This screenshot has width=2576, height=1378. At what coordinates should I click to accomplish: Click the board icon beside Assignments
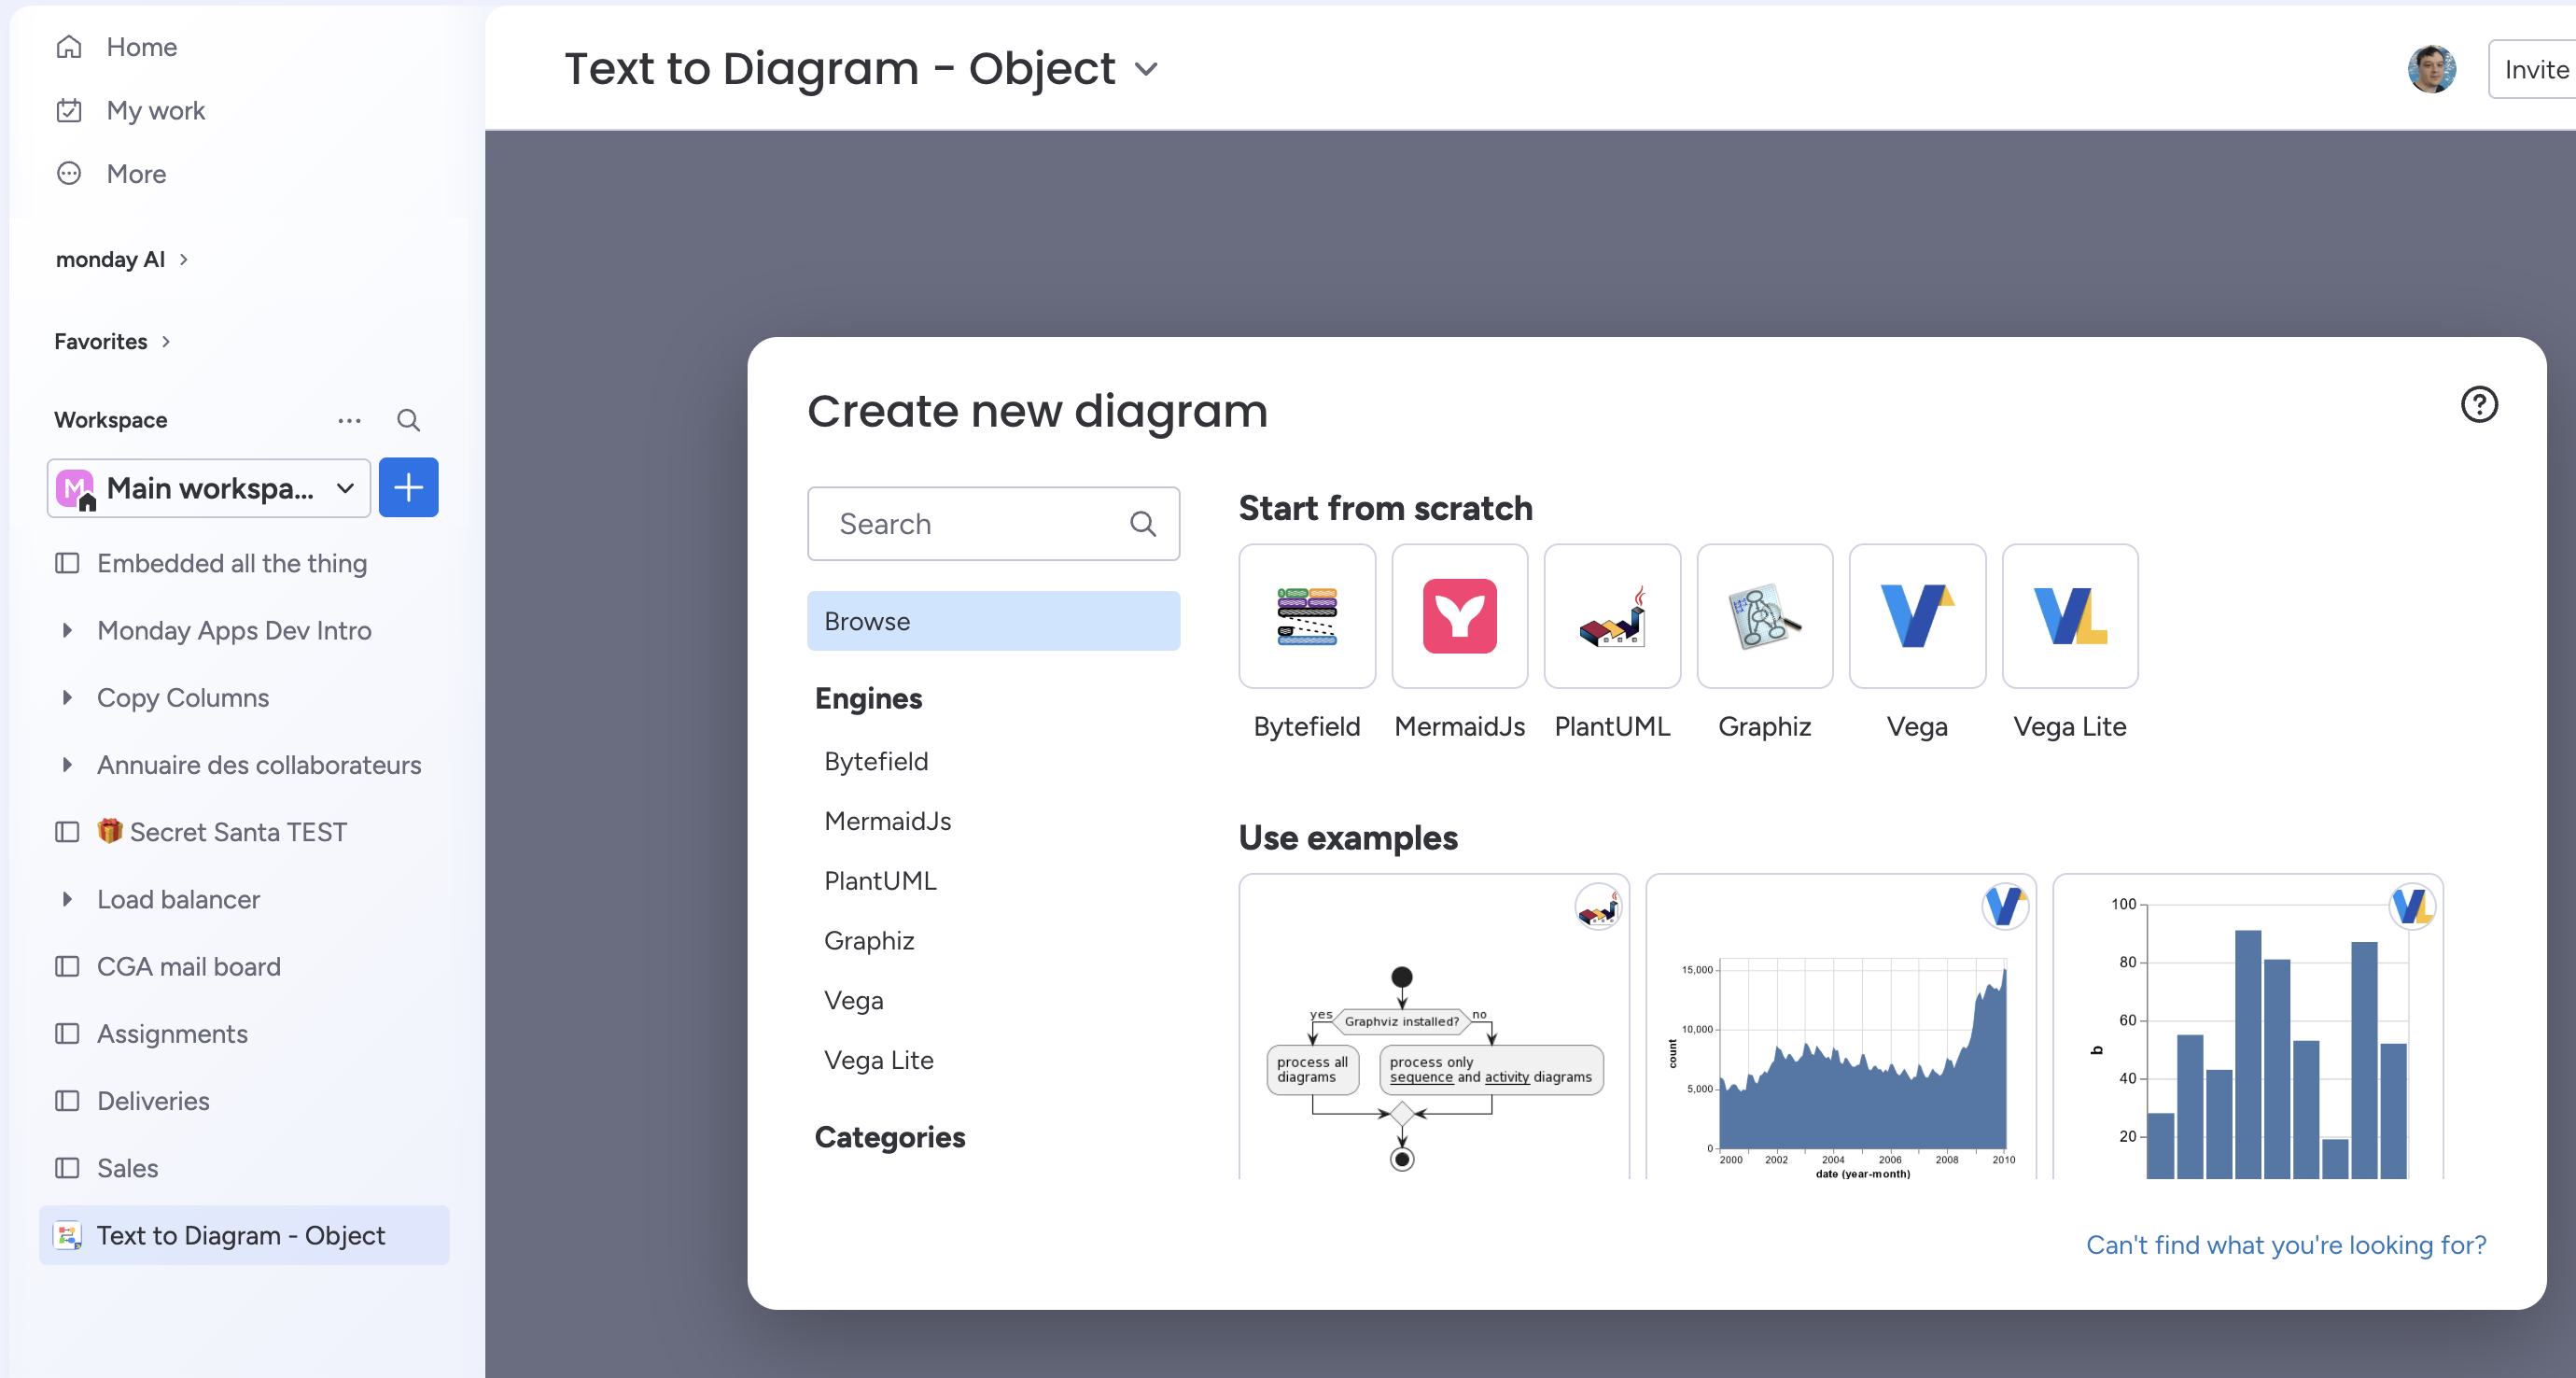point(67,1033)
